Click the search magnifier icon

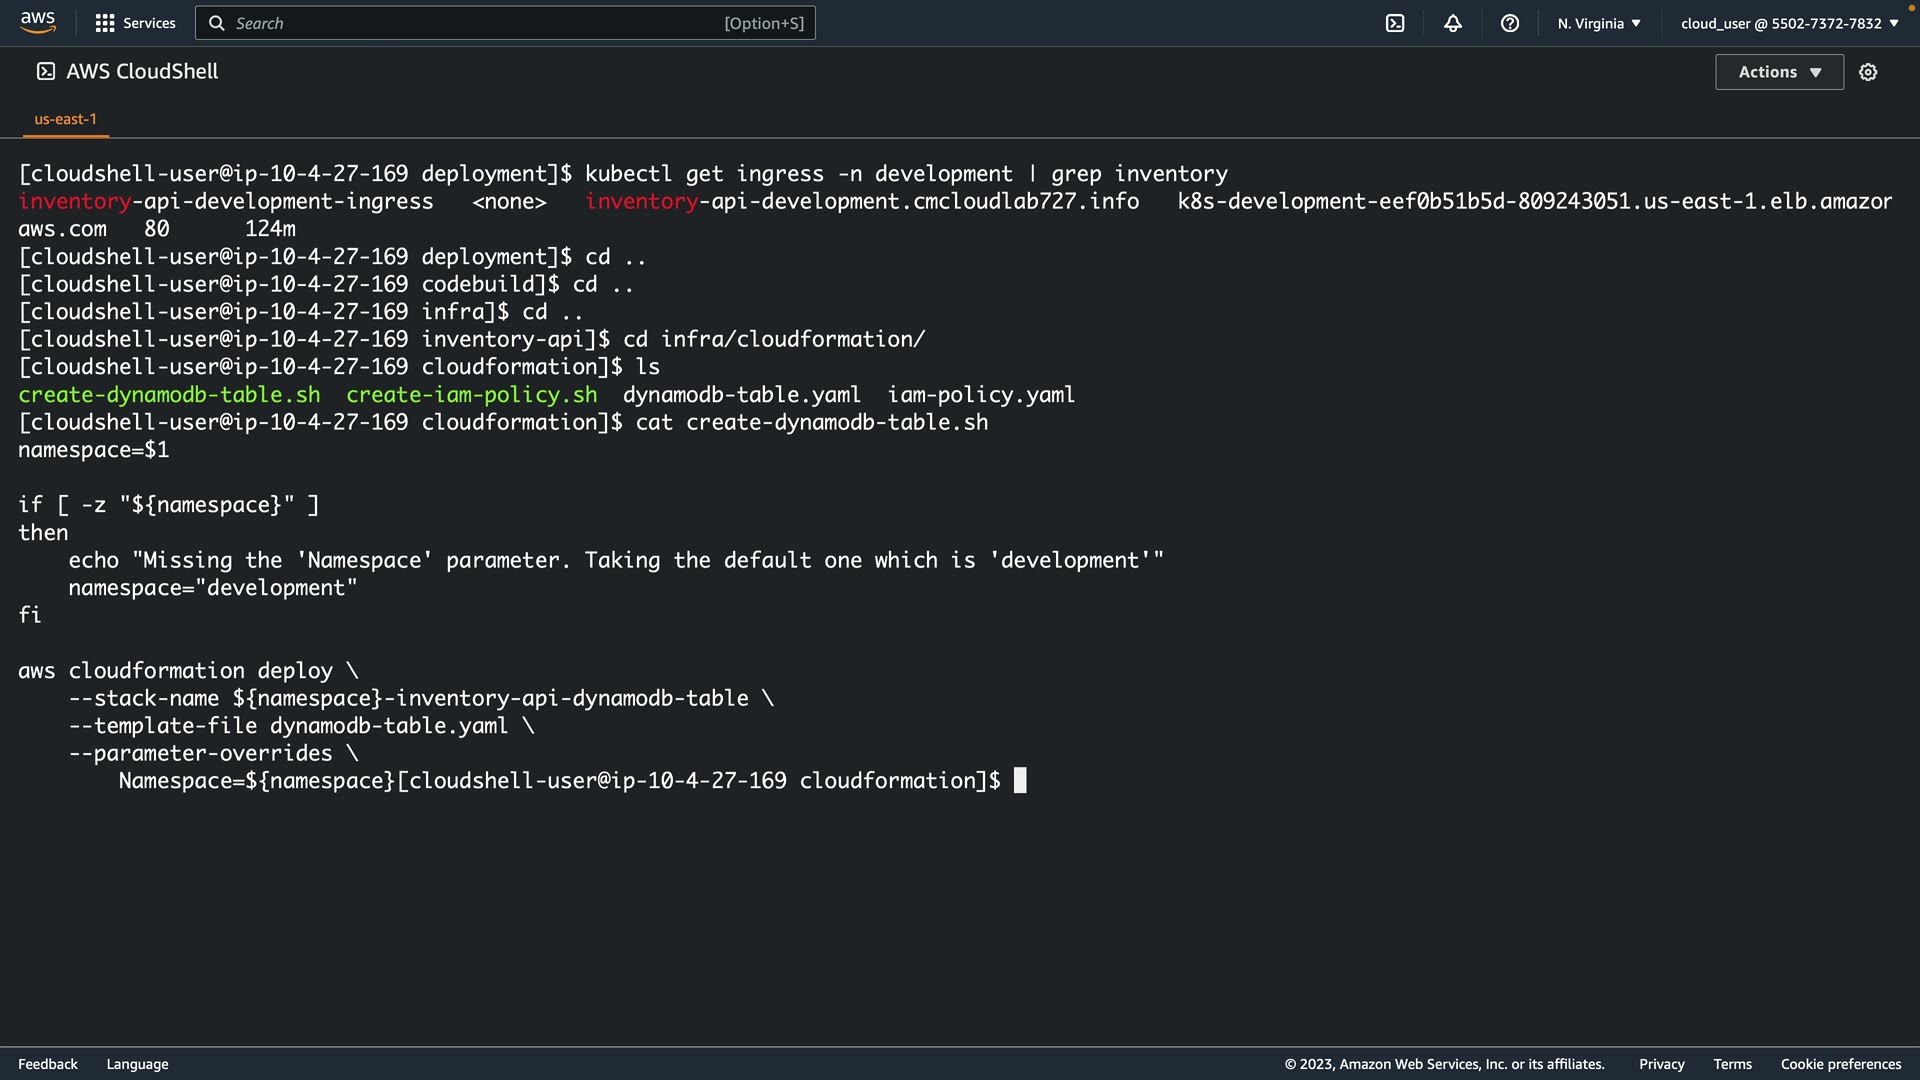coord(216,23)
